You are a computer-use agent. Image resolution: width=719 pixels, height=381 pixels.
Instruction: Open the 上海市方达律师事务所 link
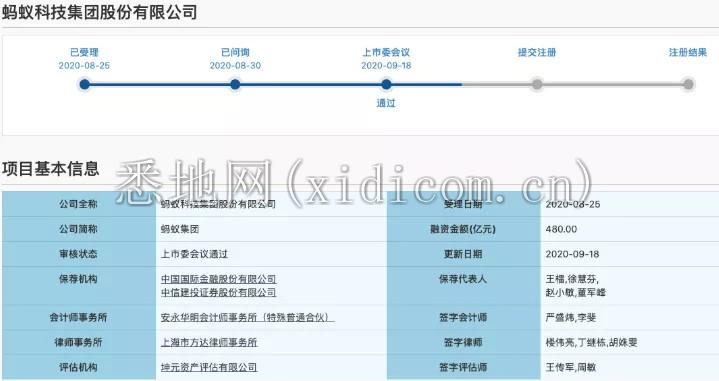209,342
